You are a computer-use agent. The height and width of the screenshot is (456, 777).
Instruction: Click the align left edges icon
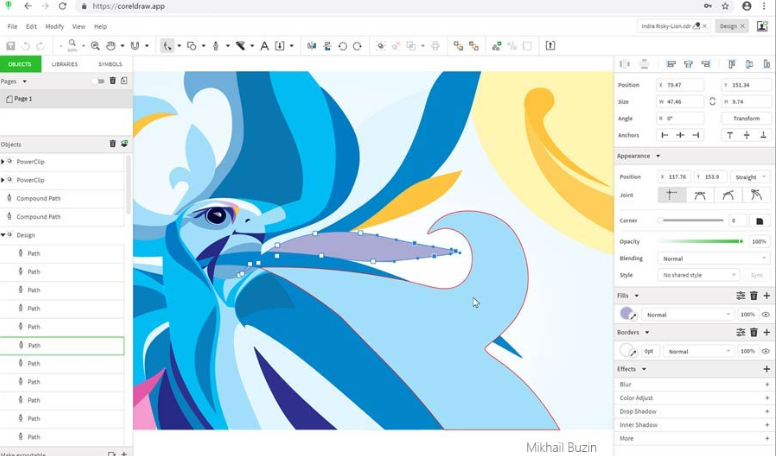click(671, 64)
